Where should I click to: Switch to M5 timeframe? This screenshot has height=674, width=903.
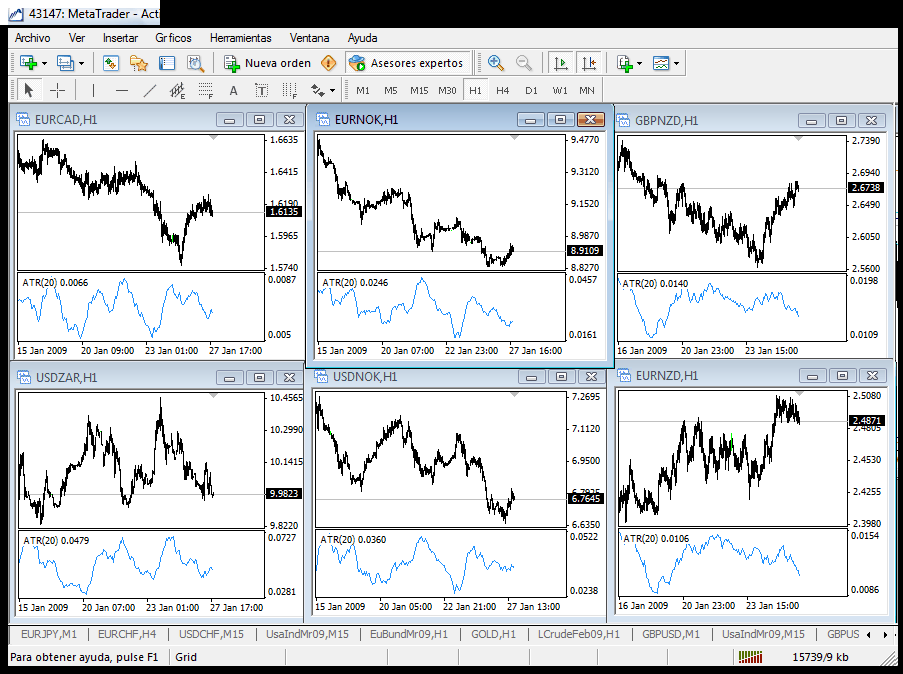click(391, 90)
